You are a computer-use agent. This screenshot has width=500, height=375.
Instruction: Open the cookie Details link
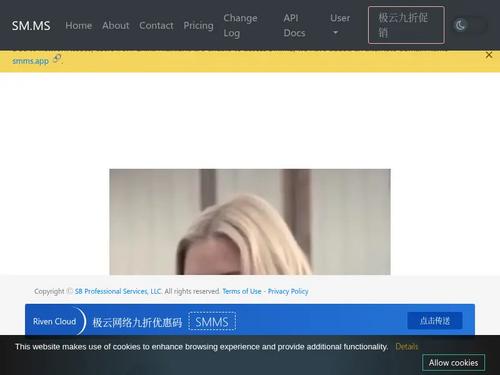(x=406, y=347)
